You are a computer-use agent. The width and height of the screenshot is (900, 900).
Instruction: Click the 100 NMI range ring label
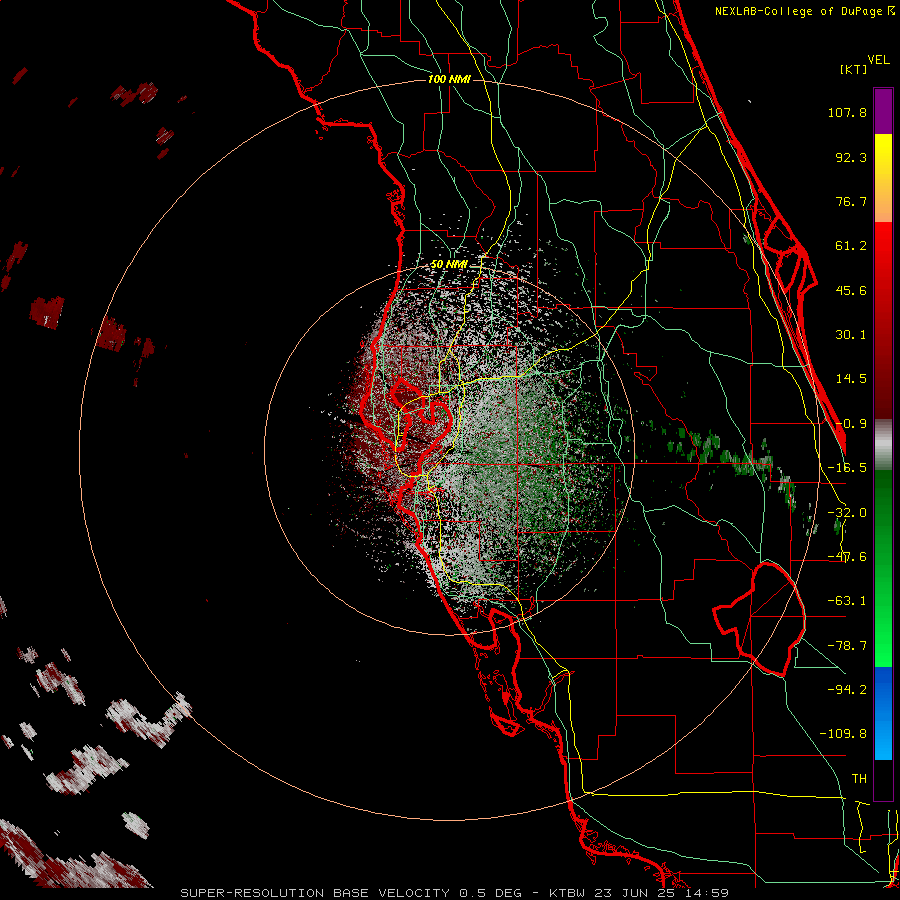[449, 79]
